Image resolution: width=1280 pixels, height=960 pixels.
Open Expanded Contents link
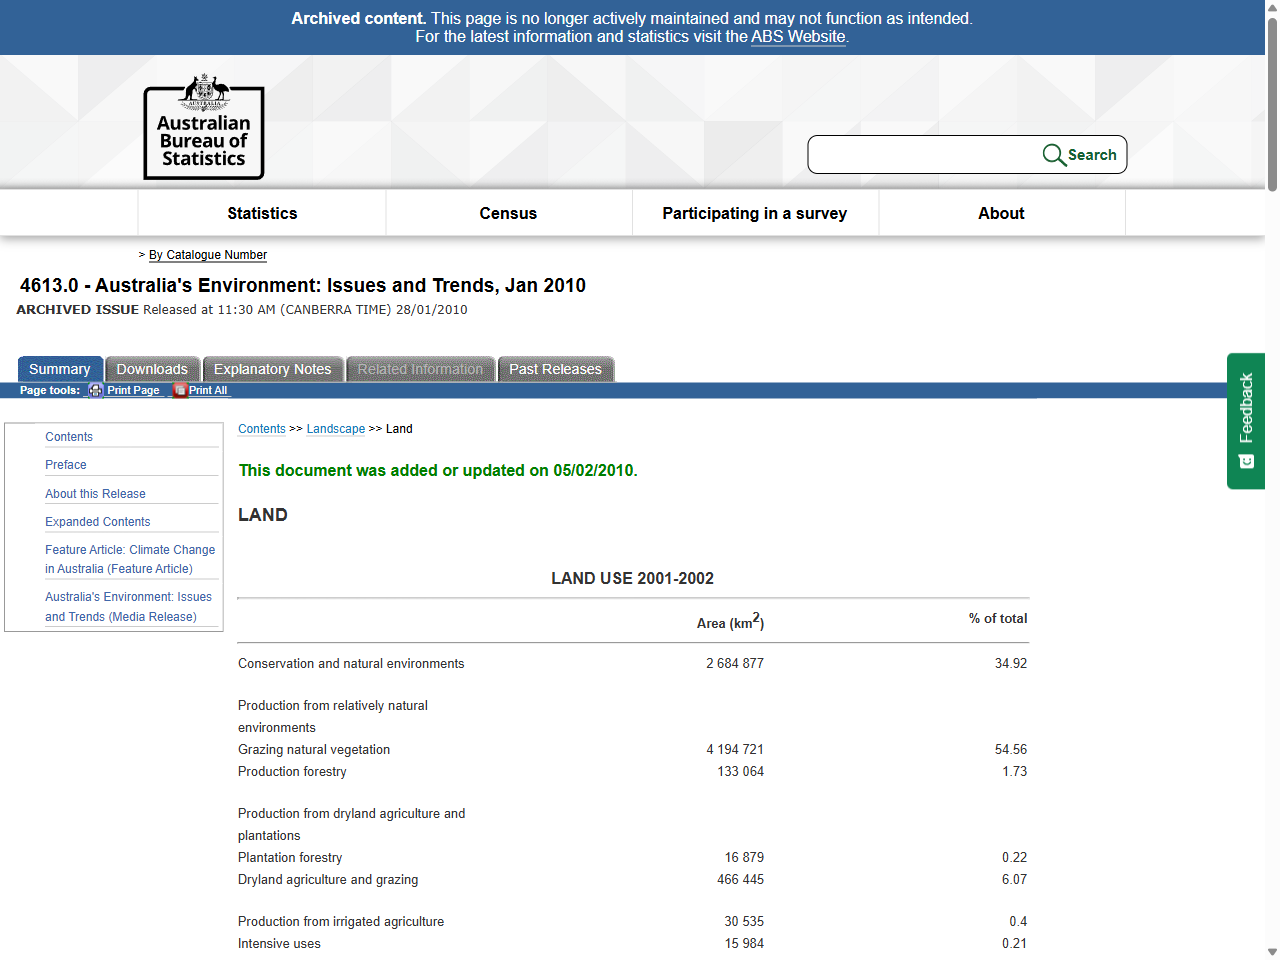98,522
